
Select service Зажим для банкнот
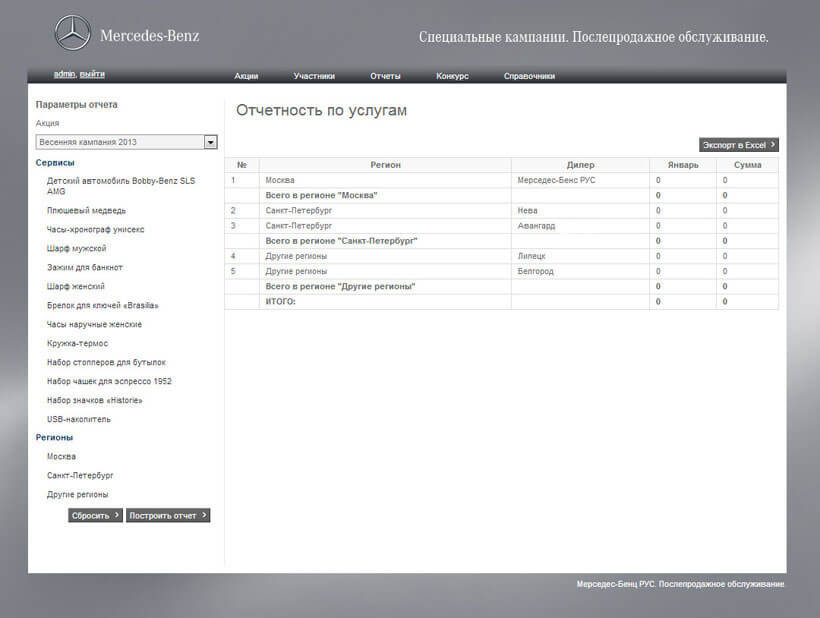[x=85, y=267]
